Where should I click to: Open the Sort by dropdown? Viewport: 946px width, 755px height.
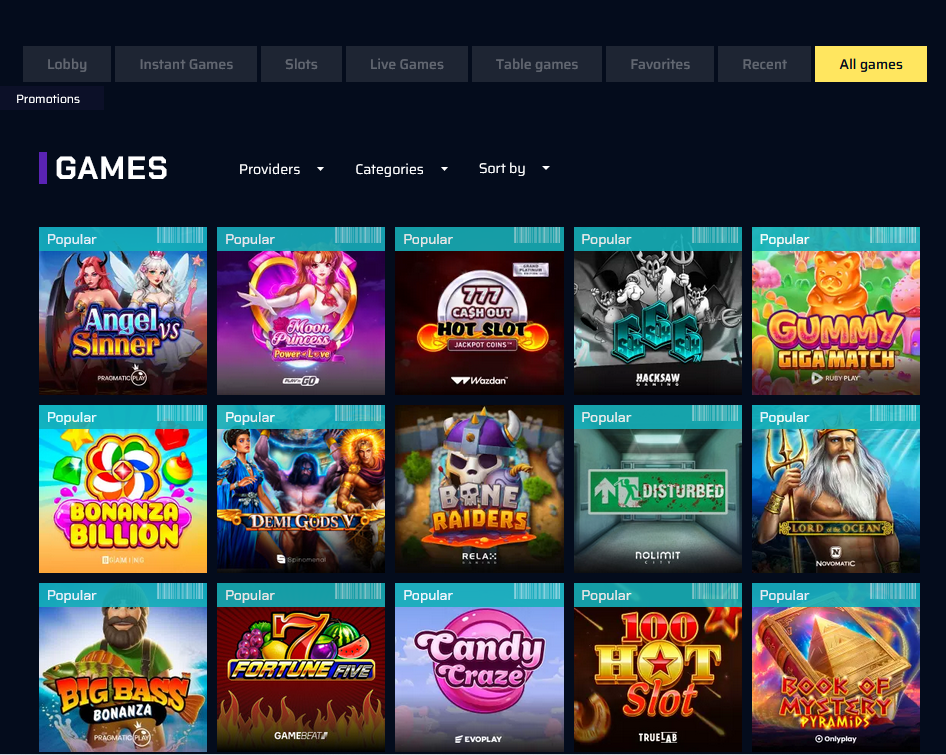coord(514,168)
